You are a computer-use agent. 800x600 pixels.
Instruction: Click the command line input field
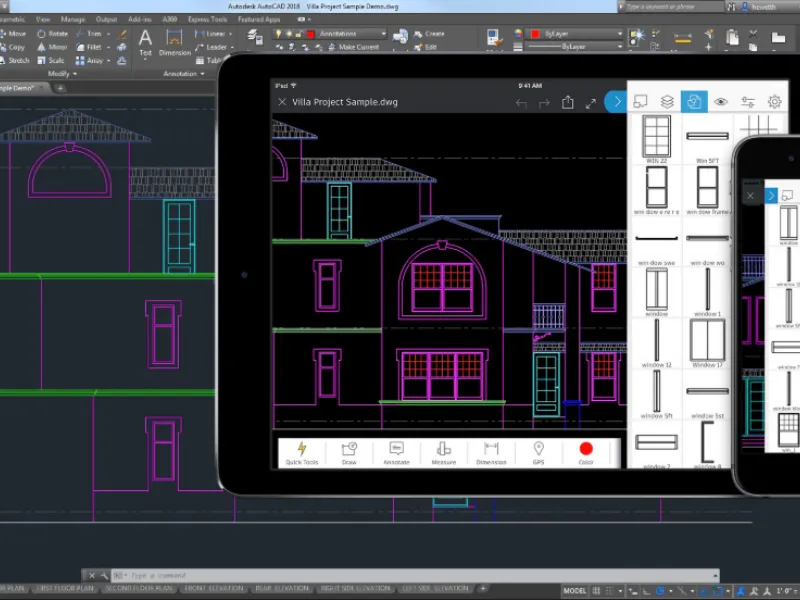(x=416, y=576)
